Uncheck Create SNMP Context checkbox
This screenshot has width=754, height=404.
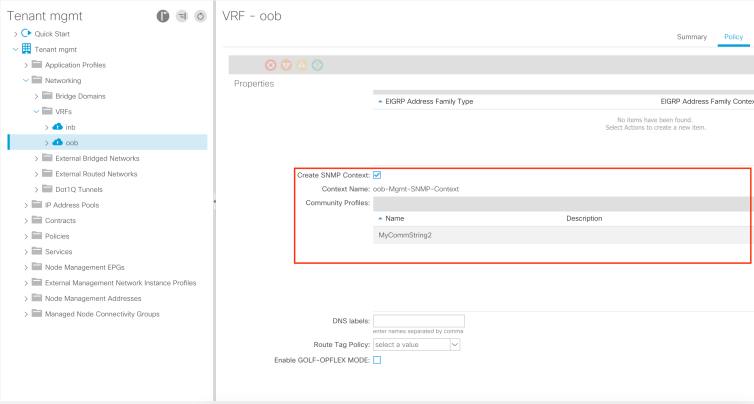click(377, 175)
